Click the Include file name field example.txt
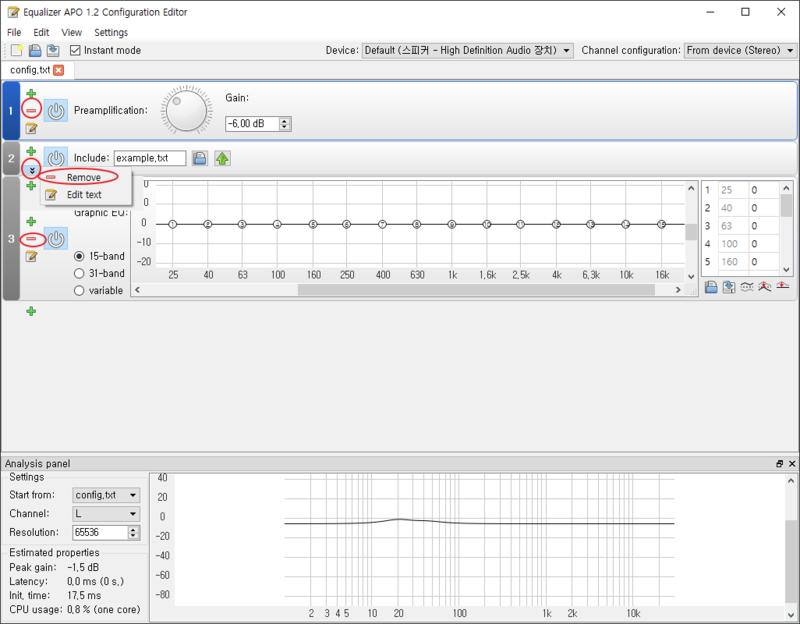Screen dimensions: 800x624 (x=150, y=158)
